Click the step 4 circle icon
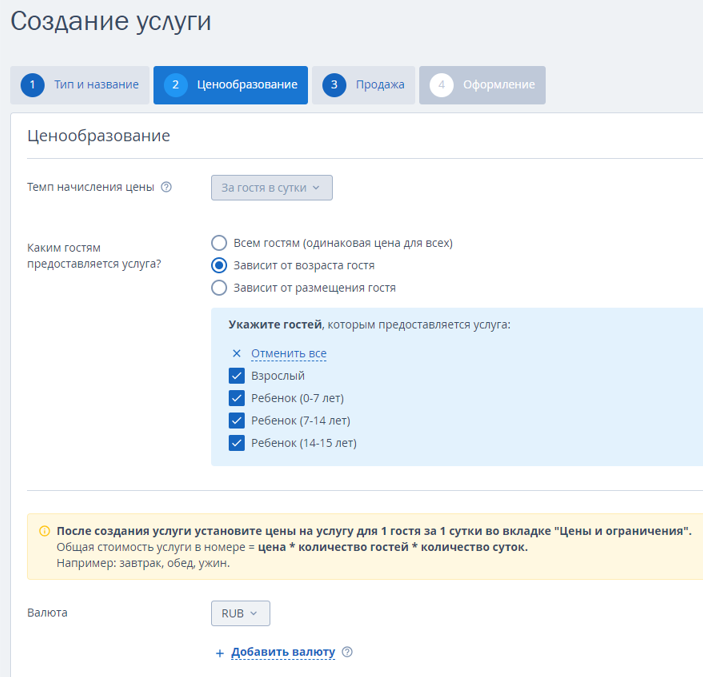 tap(441, 85)
